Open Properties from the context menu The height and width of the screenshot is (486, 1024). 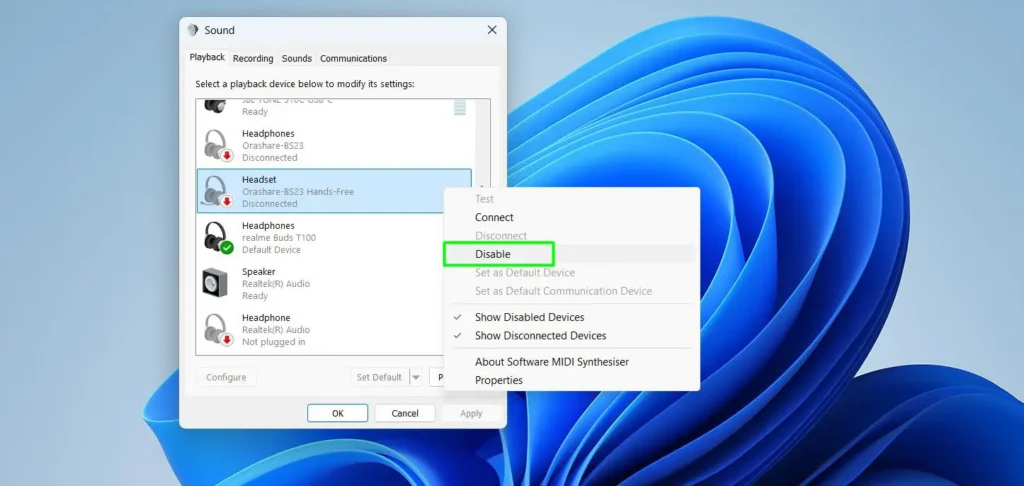(x=498, y=380)
